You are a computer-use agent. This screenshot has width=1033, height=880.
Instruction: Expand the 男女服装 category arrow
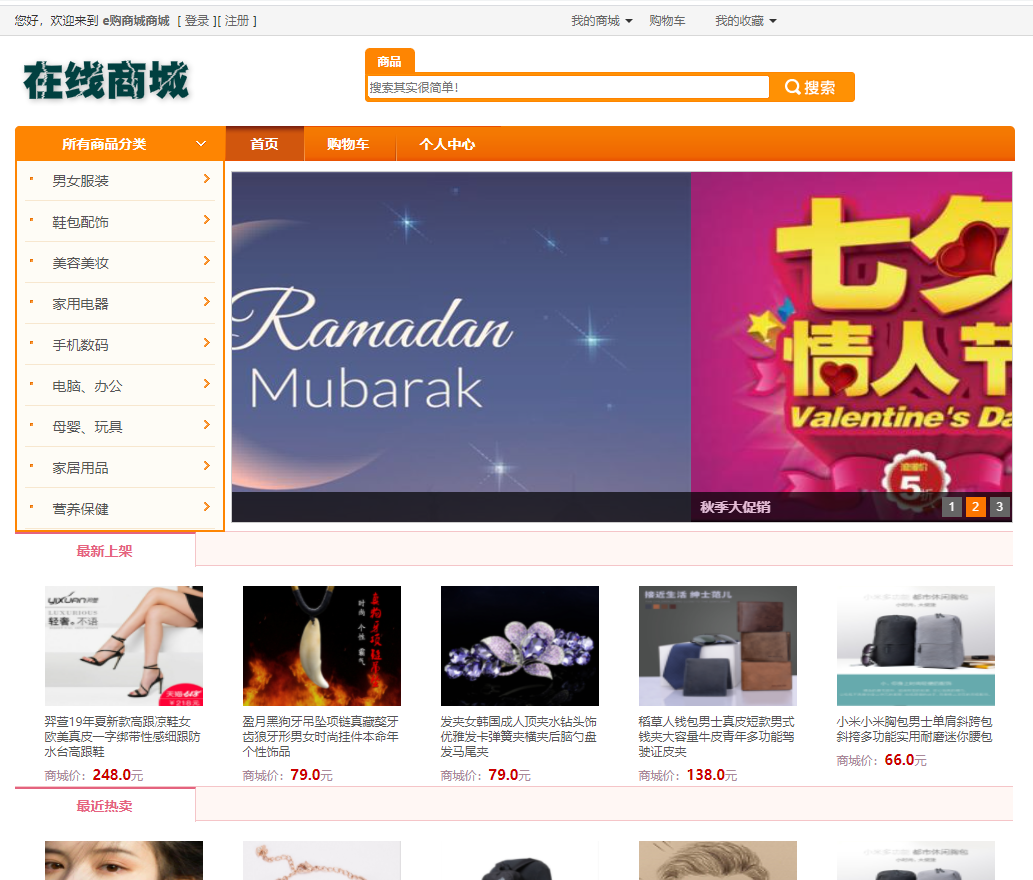click(206, 179)
